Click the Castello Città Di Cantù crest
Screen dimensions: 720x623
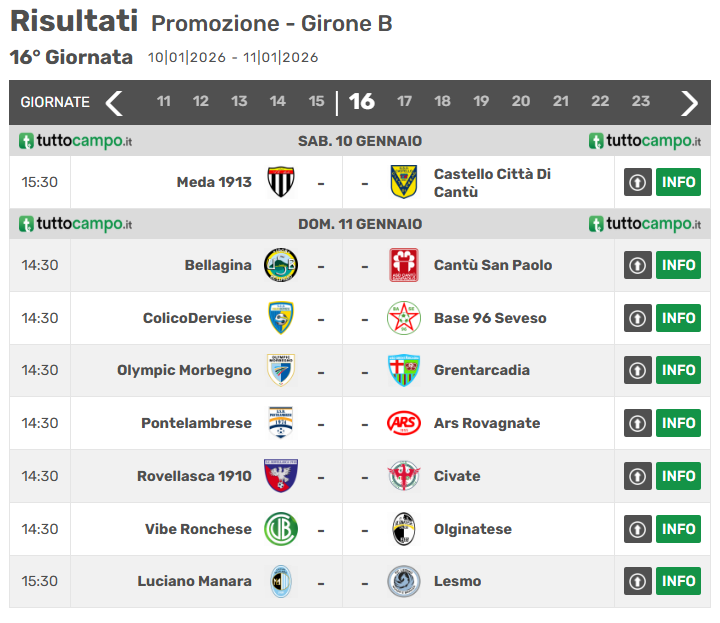click(x=403, y=182)
